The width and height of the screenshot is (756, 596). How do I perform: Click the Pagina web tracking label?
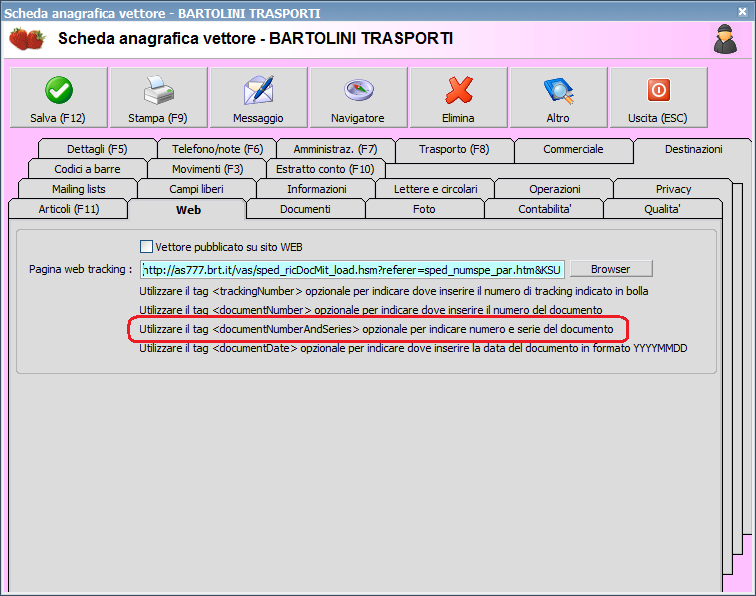point(81,269)
